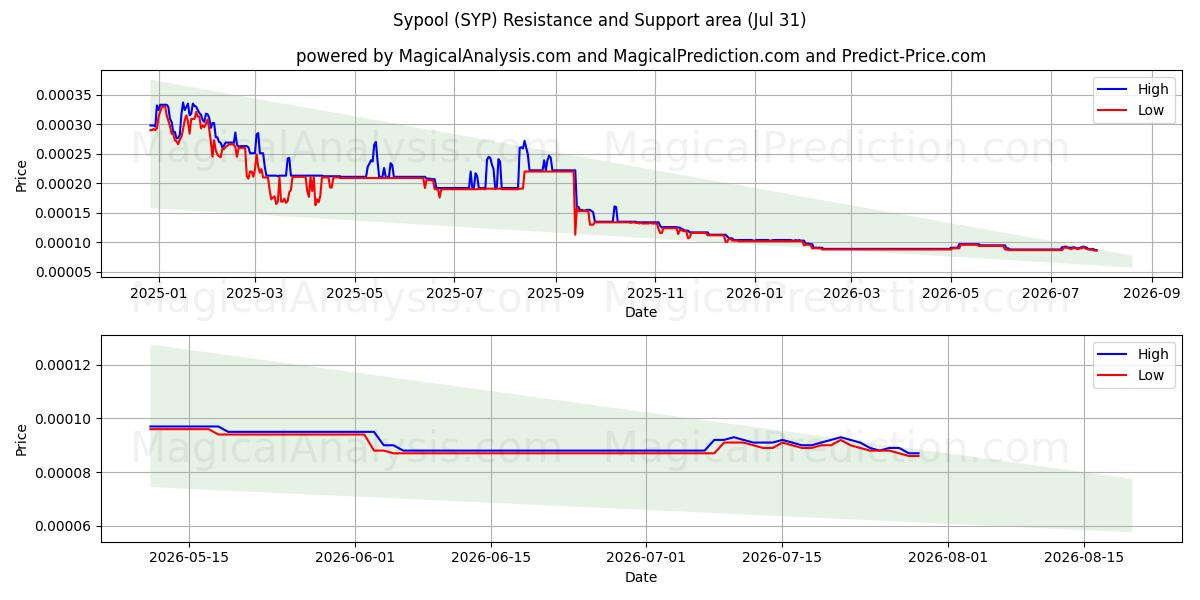Click the '2025-07' x-axis label in top chart

coord(455,294)
